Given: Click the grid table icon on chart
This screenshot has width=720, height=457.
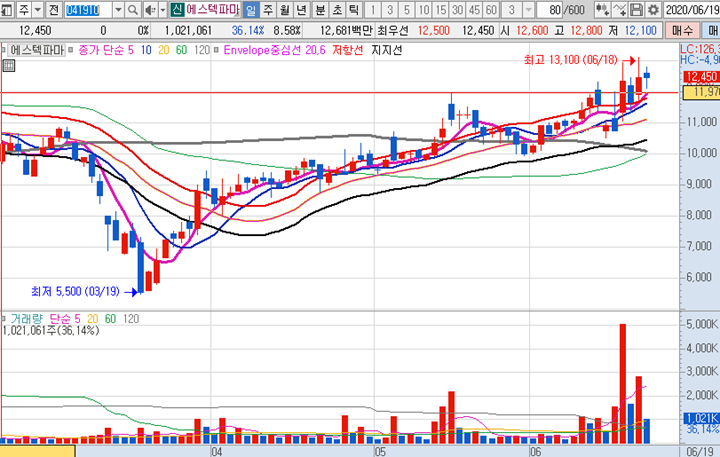Looking at the screenshot, I should (x=8, y=66).
